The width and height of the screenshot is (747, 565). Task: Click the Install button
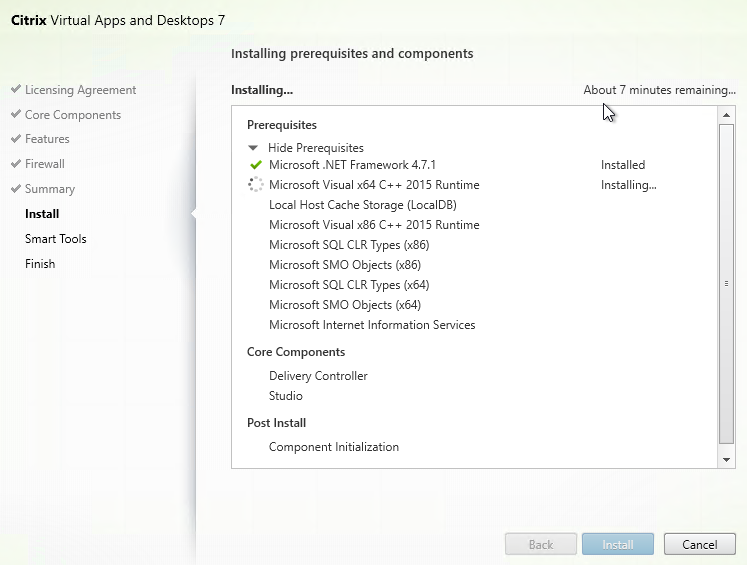click(617, 545)
